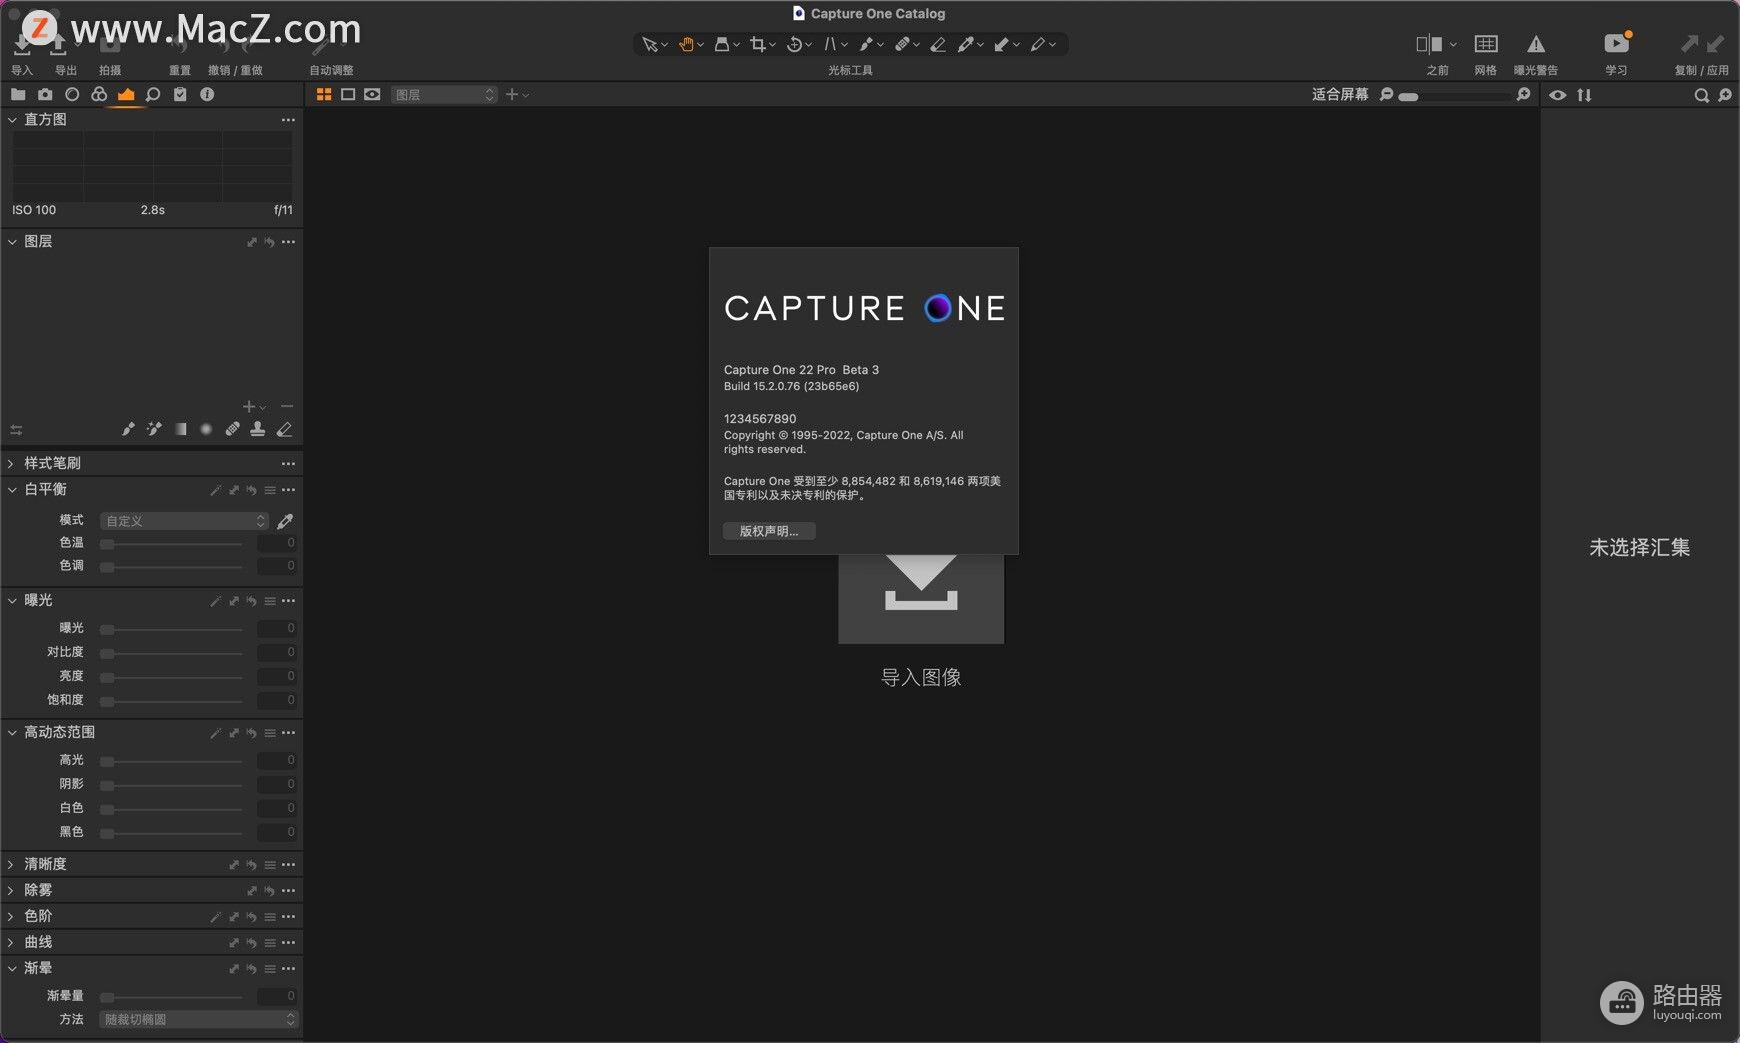Switch to the Color tool tab

click(x=99, y=94)
